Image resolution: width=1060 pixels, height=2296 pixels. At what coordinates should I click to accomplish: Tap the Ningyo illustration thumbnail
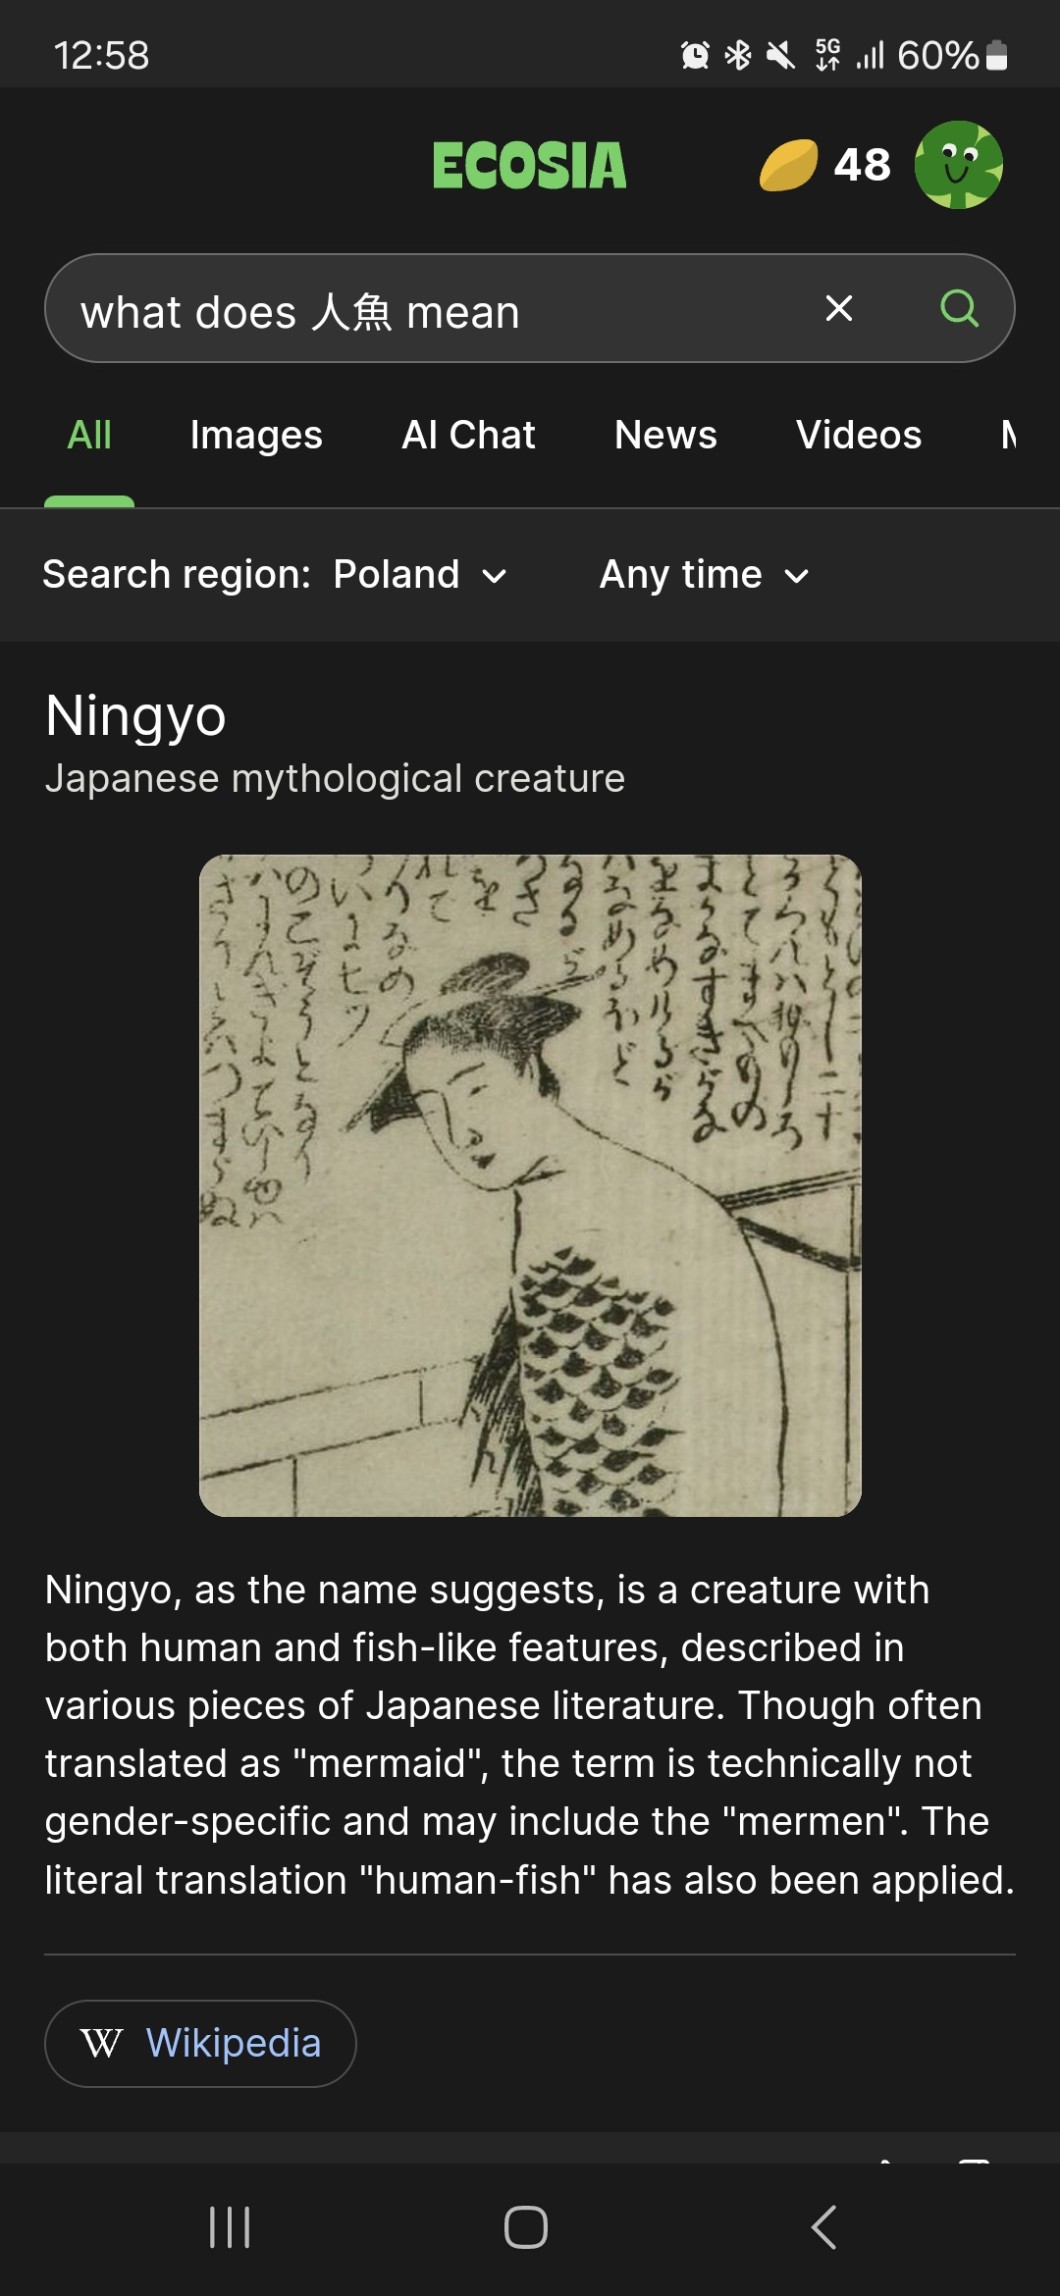(x=530, y=1185)
